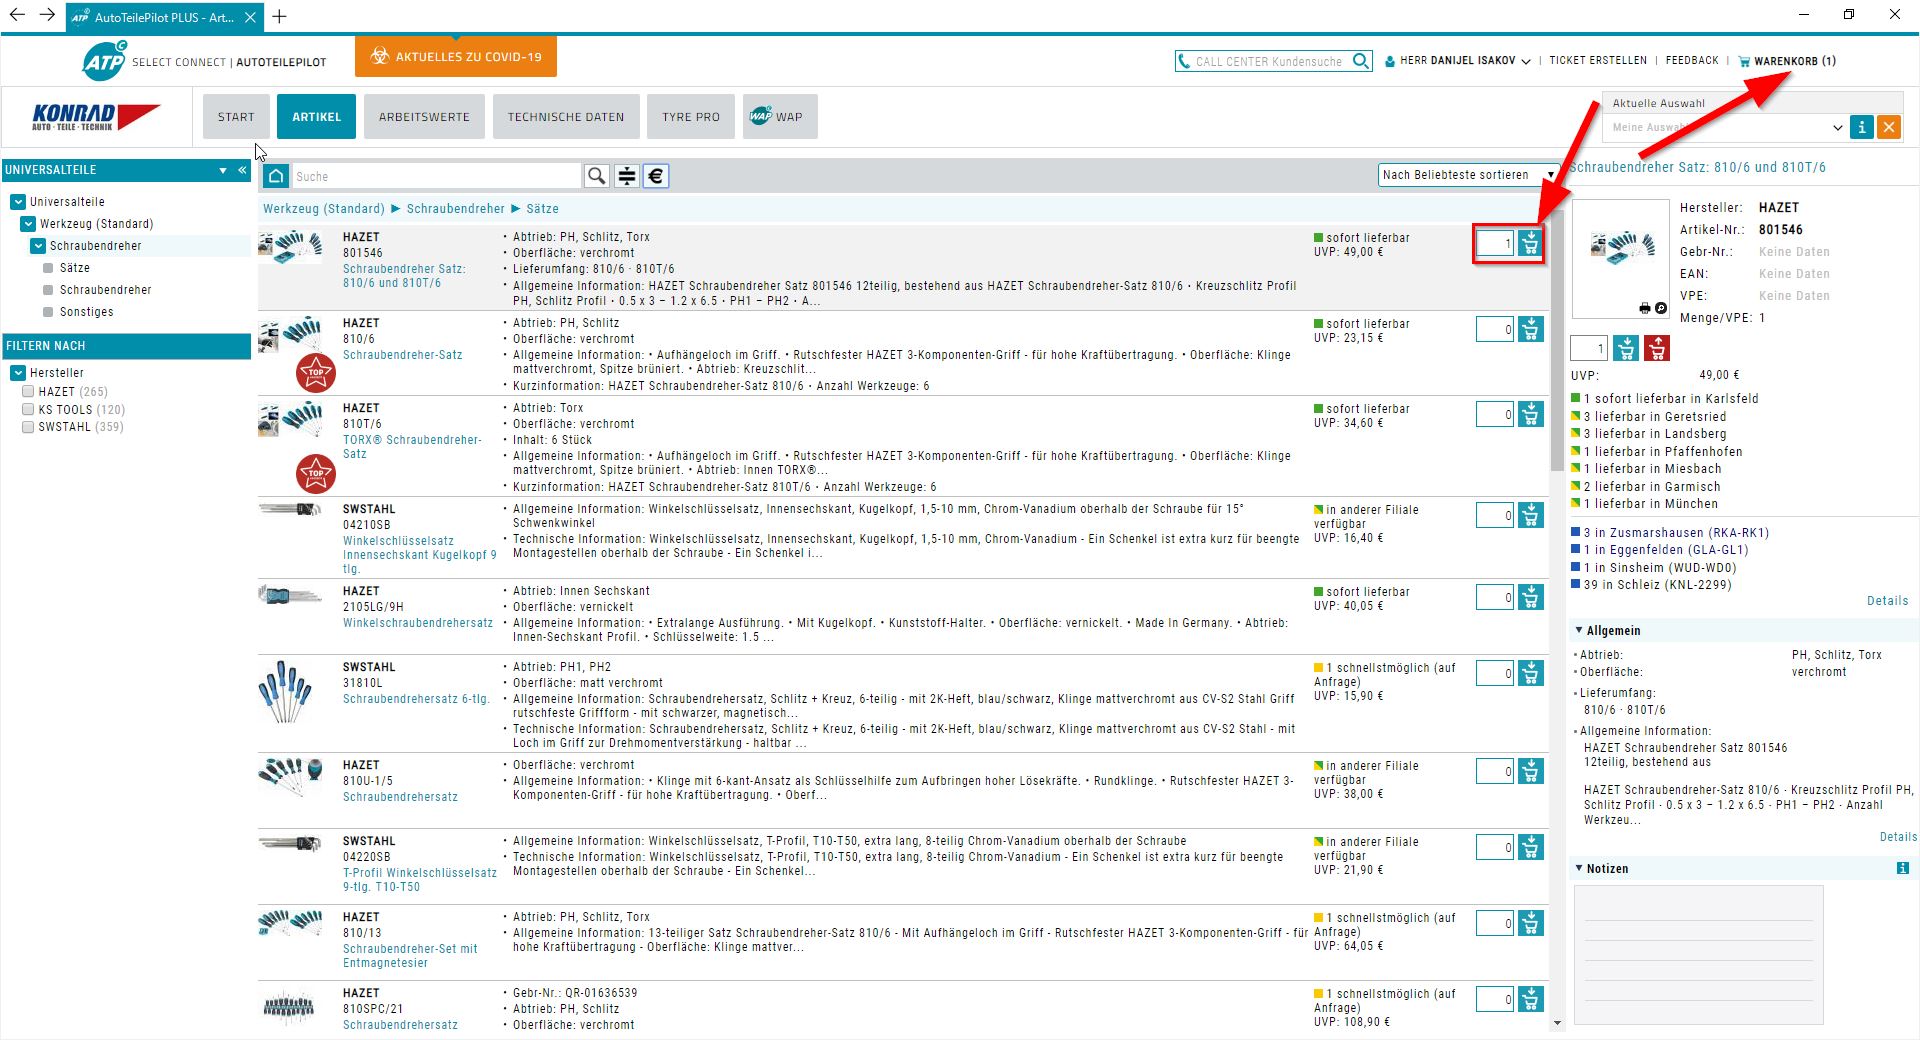Click the FEEDBACK link

(1692, 61)
